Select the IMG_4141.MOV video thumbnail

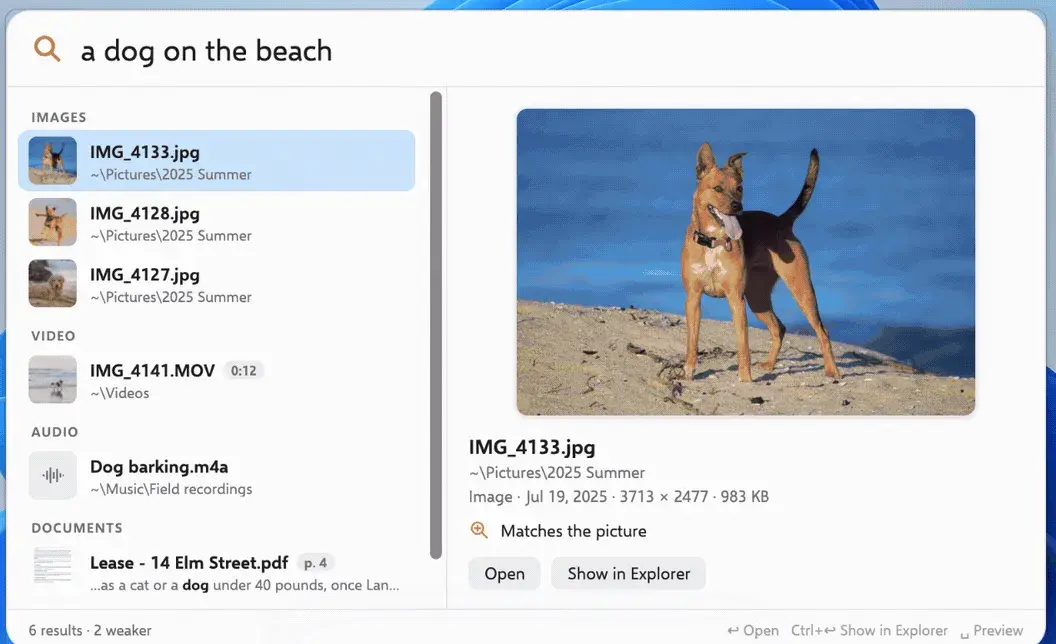tap(53, 379)
